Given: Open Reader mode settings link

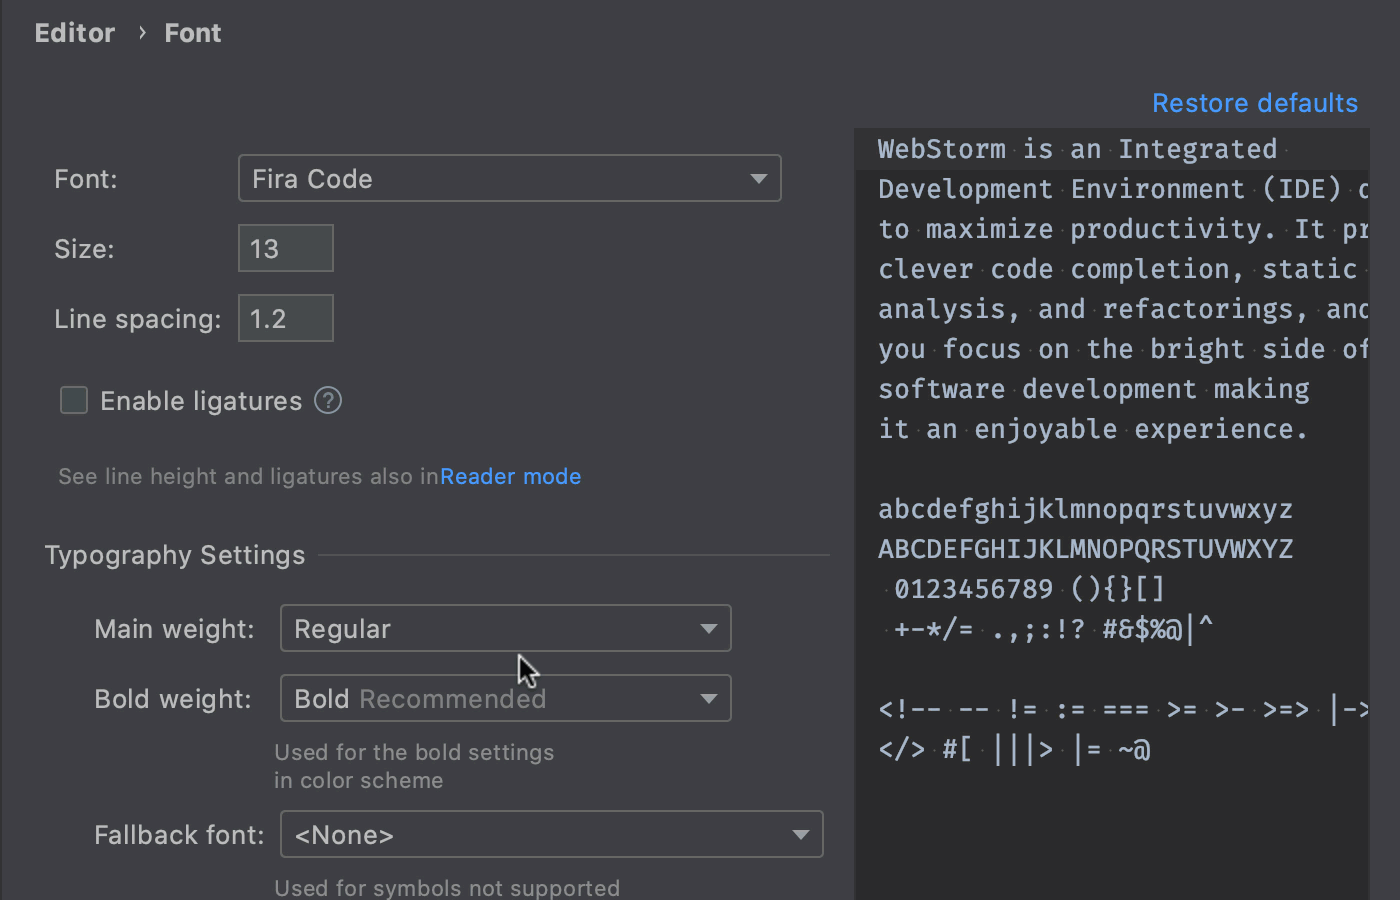Looking at the screenshot, I should 510,476.
